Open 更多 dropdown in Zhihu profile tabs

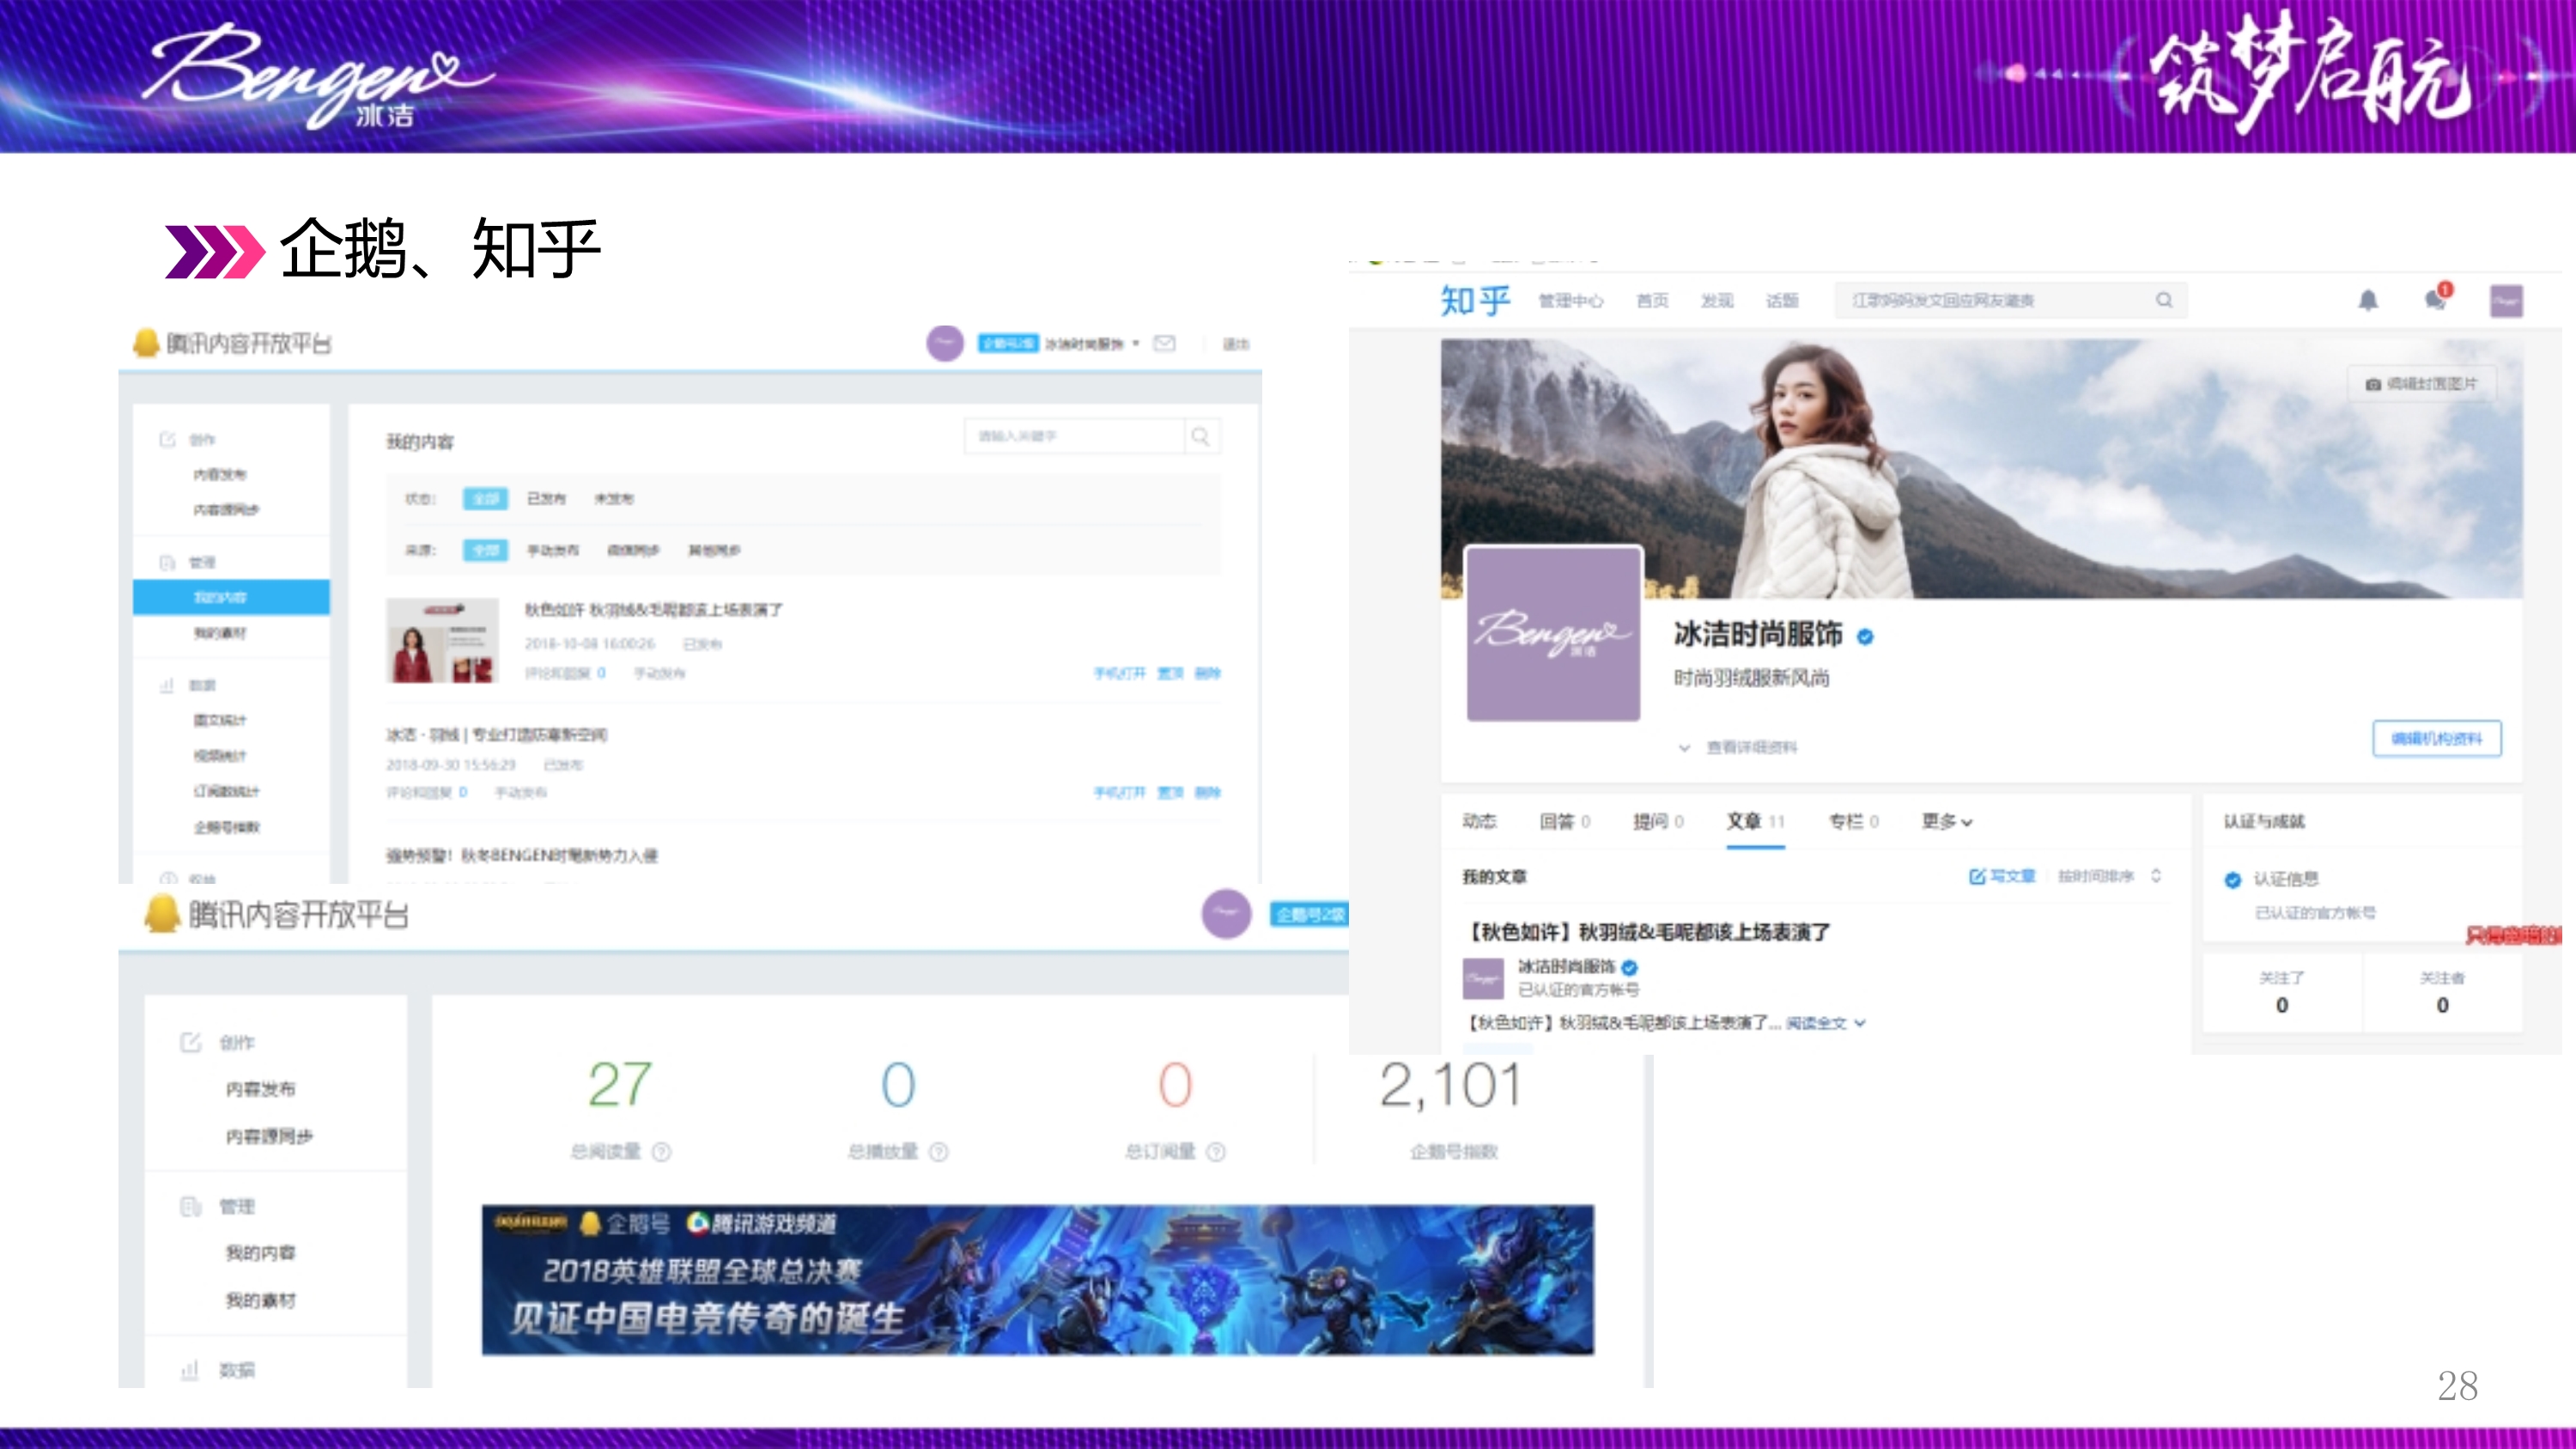[x=1946, y=821]
